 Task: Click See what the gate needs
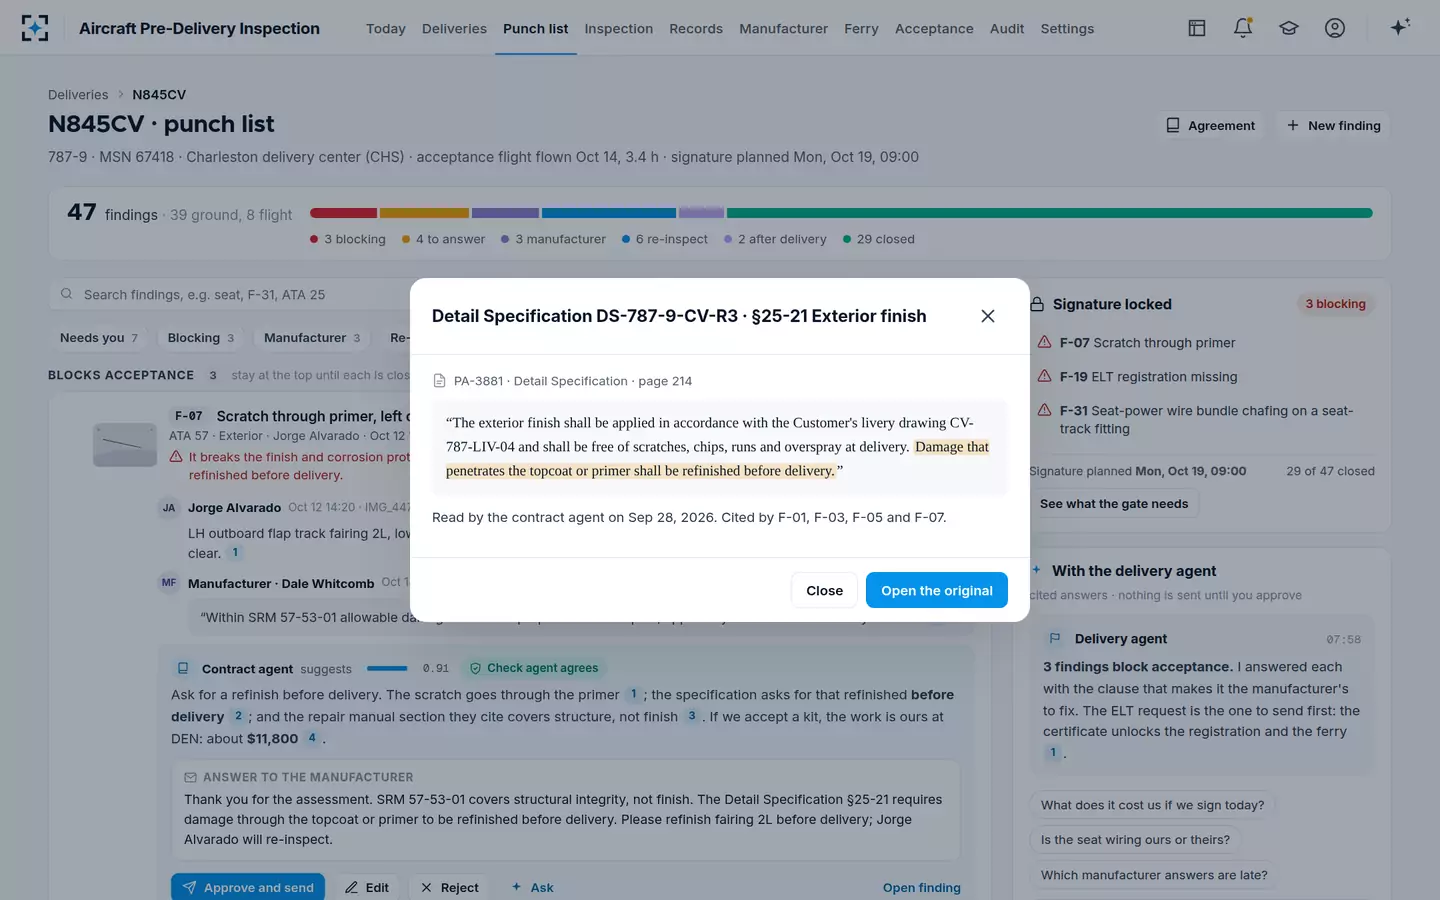[x=1114, y=504]
